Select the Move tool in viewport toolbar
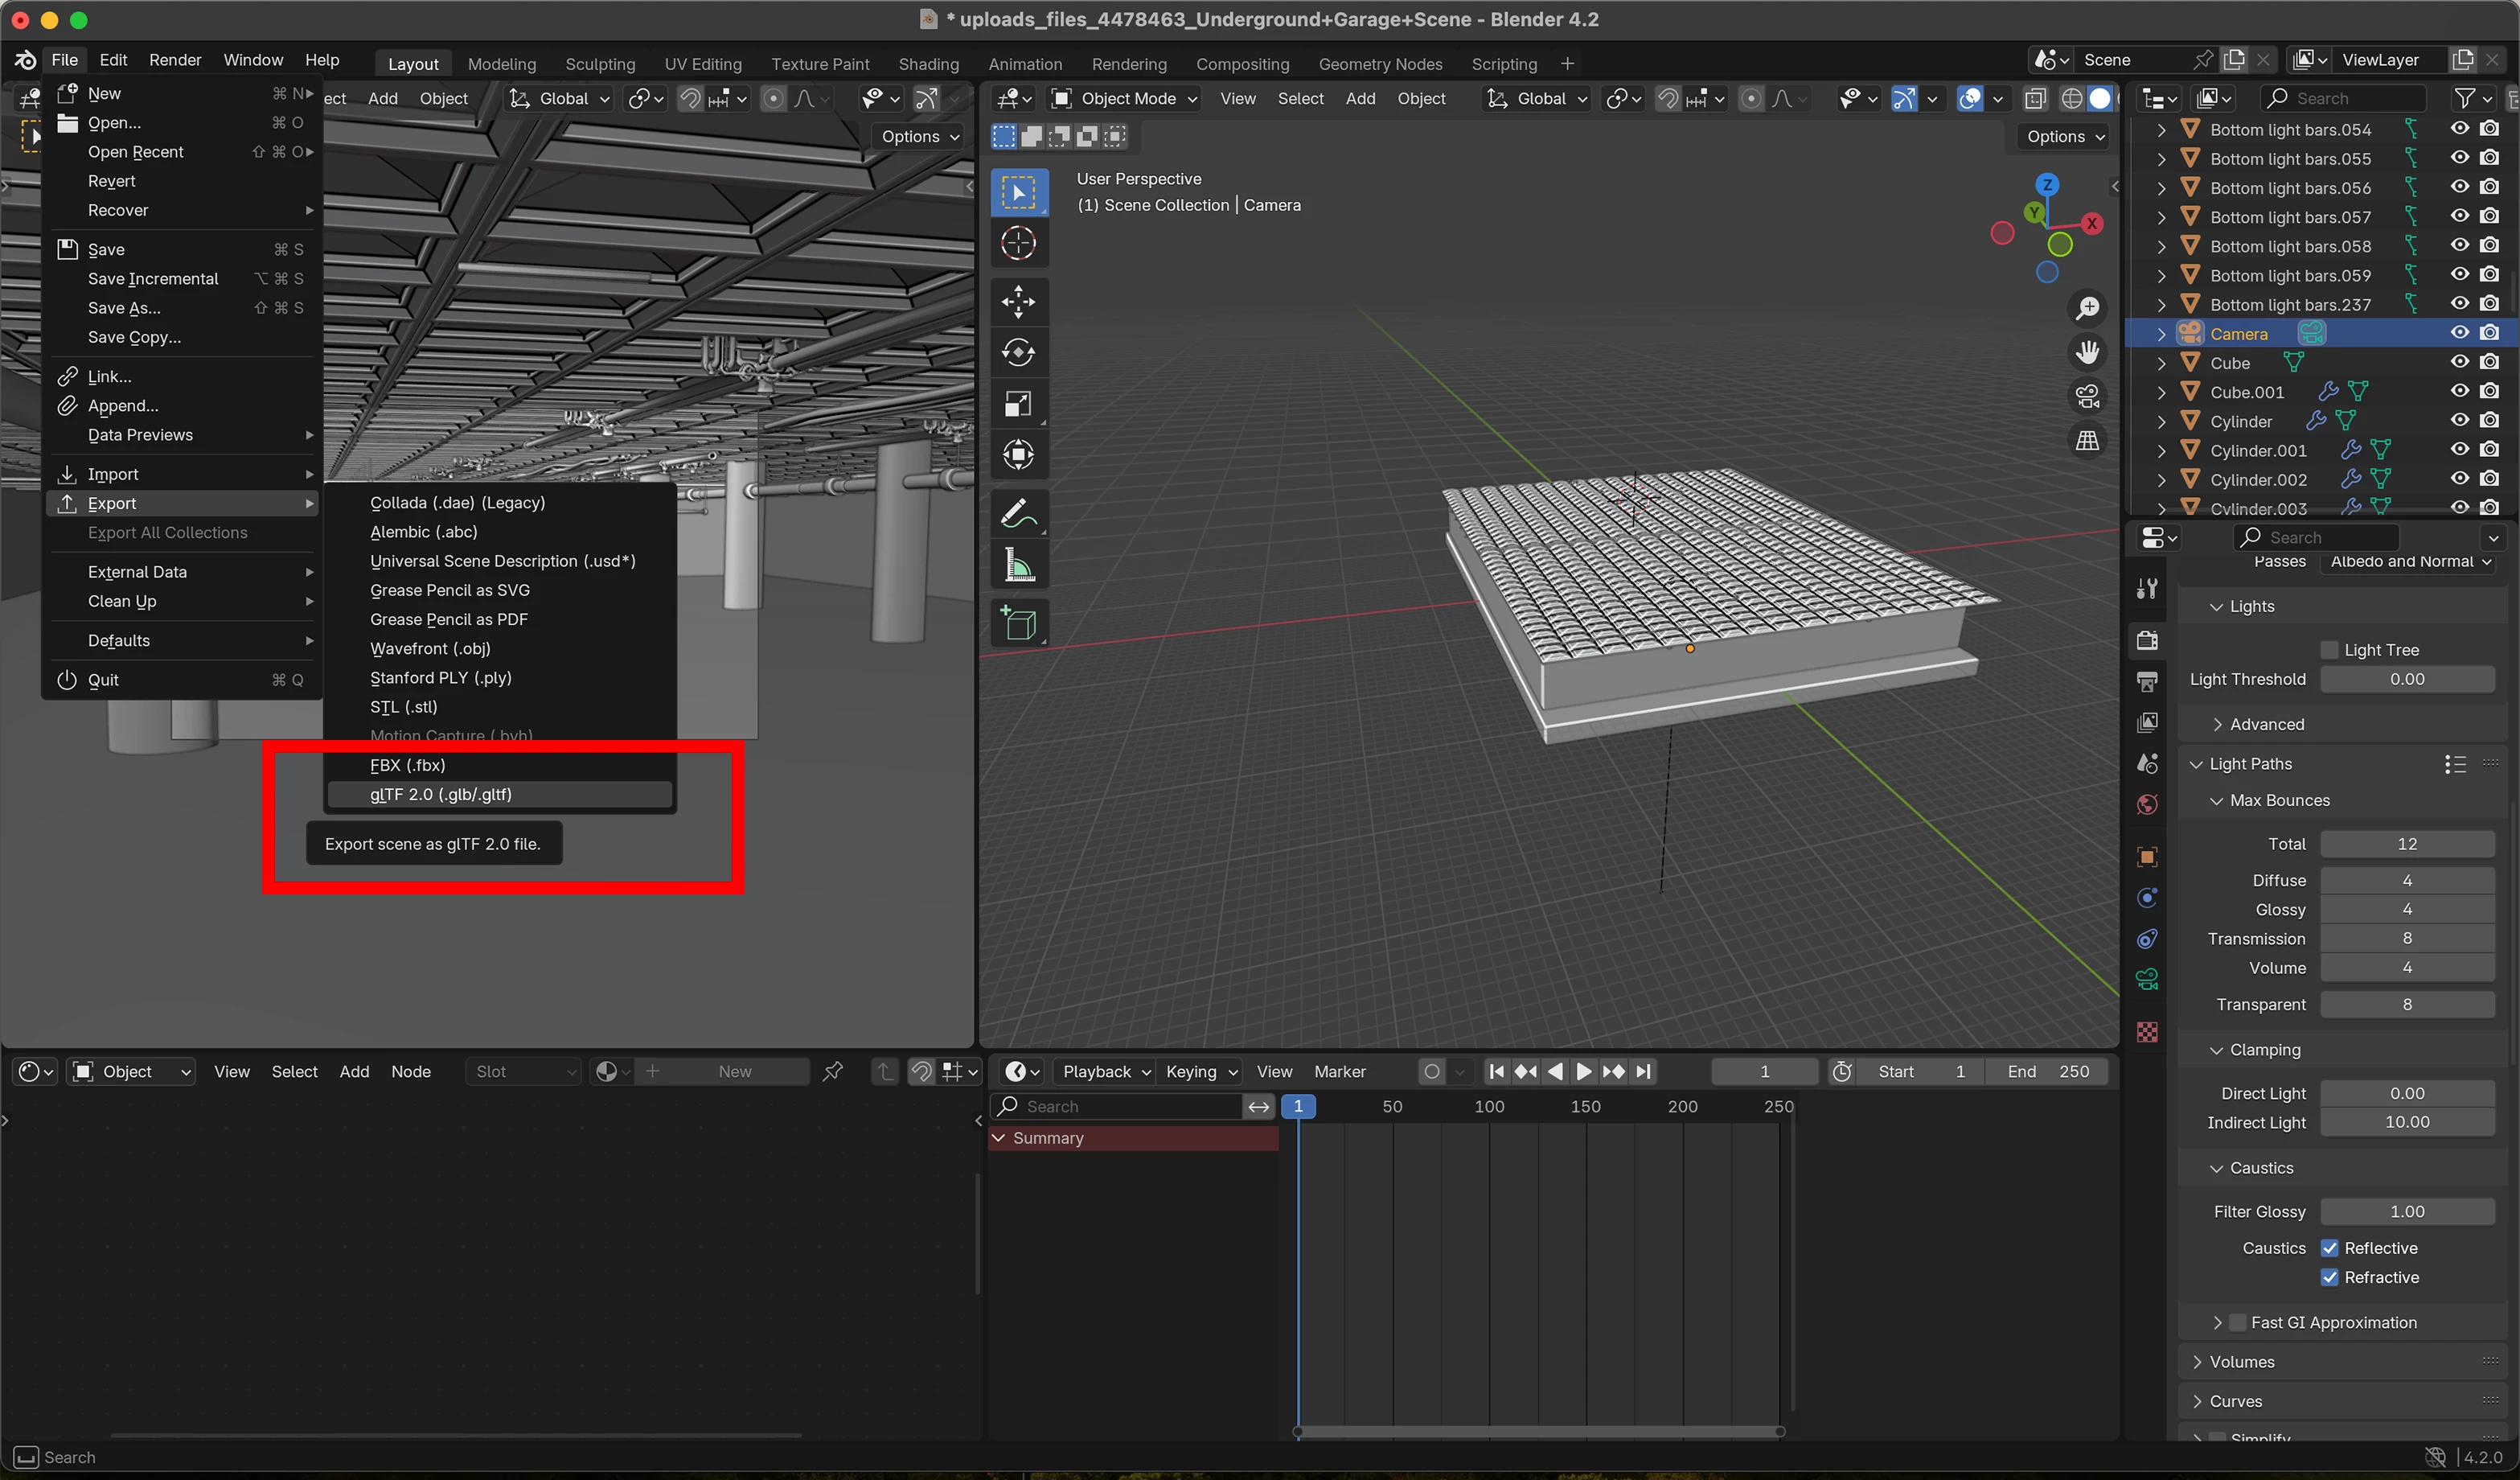This screenshot has width=2520, height=1480. [x=1018, y=301]
